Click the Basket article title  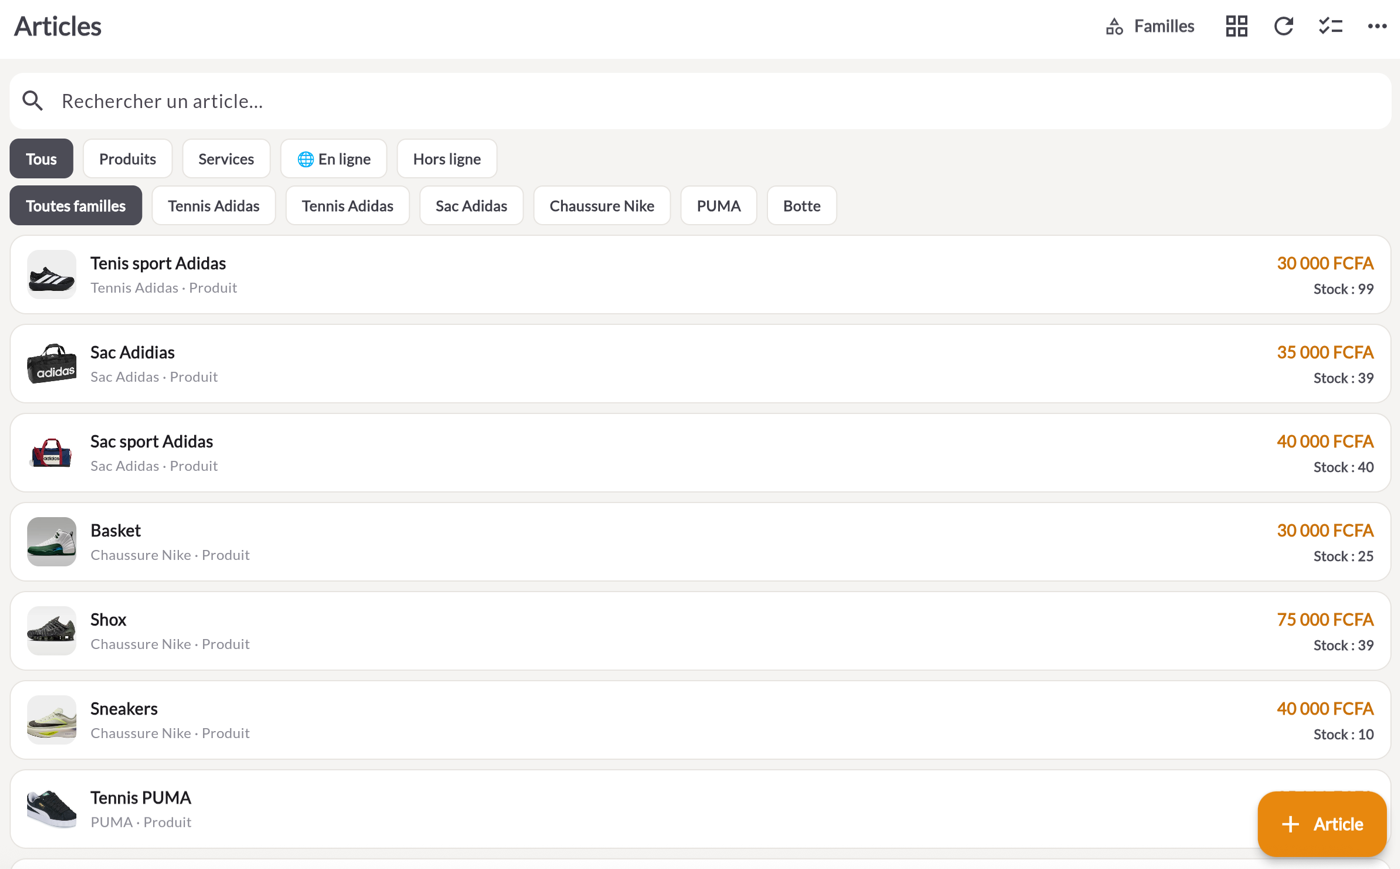point(115,530)
